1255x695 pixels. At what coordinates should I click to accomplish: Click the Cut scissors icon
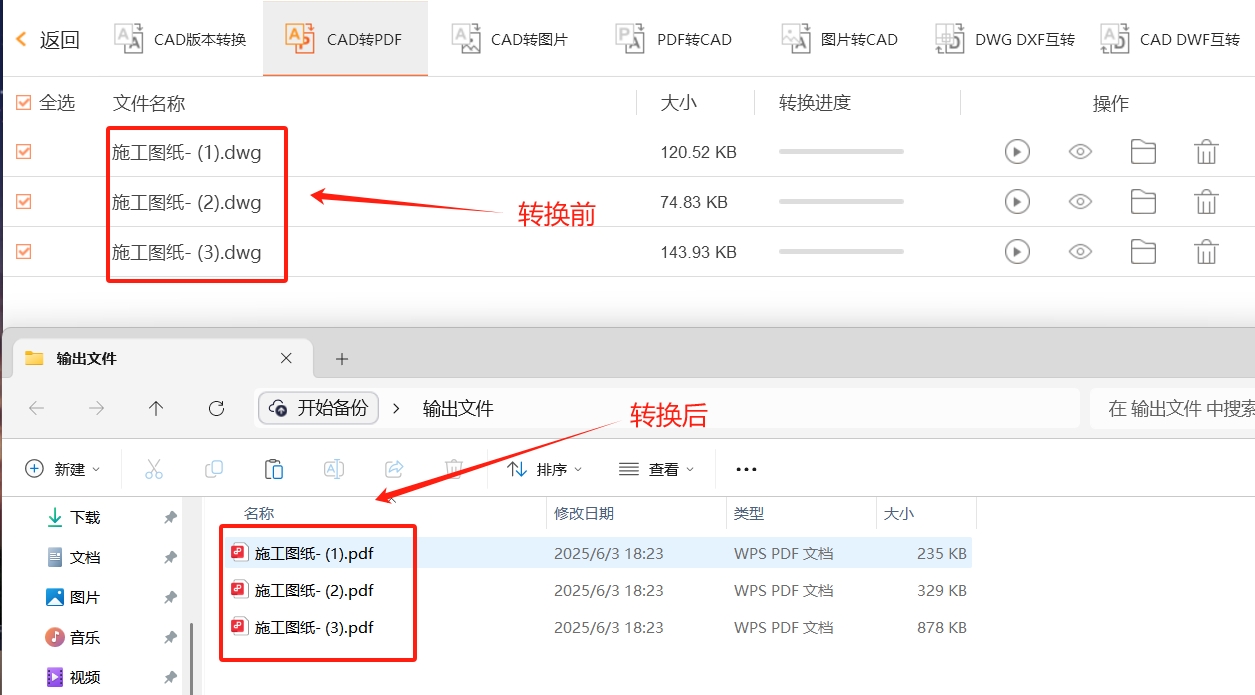click(153, 469)
